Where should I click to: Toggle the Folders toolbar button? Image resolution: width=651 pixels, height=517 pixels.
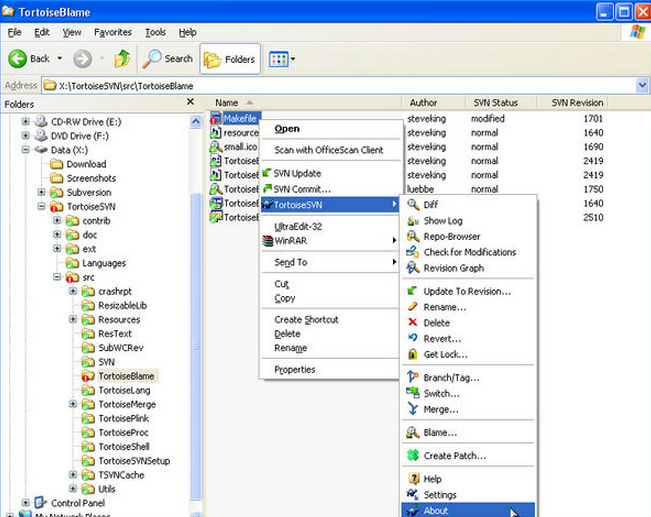(228, 59)
